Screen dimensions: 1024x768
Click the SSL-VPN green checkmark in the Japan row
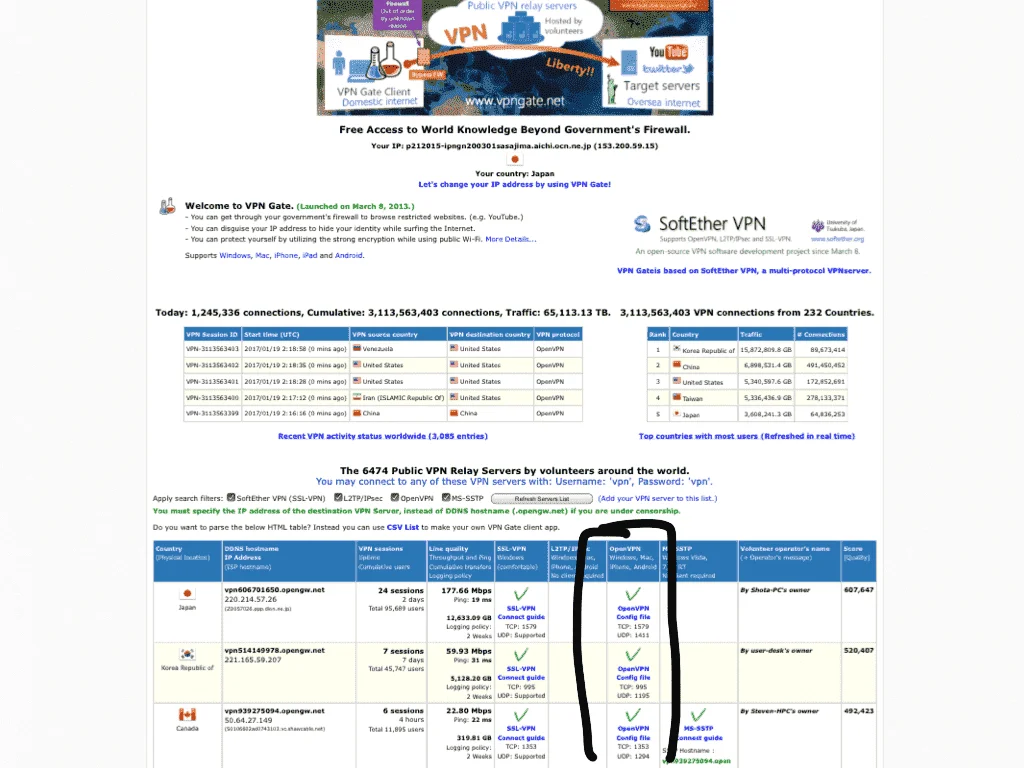520,594
